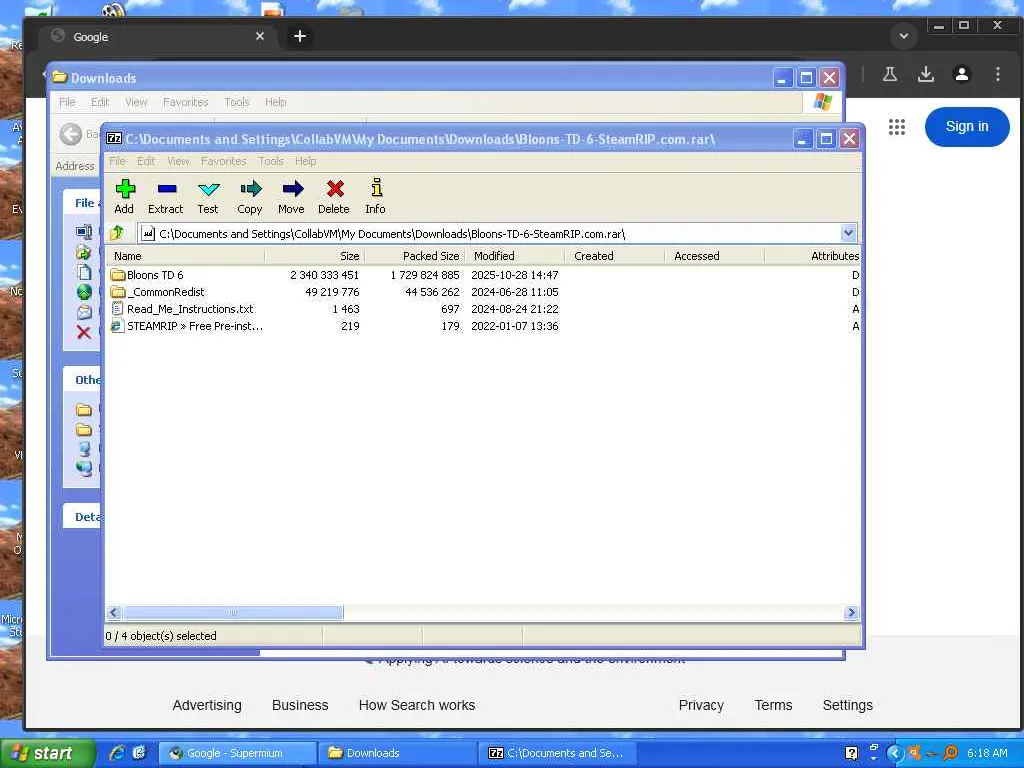
Task: Sort by the Attributes column header
Action: coord(813,256)
